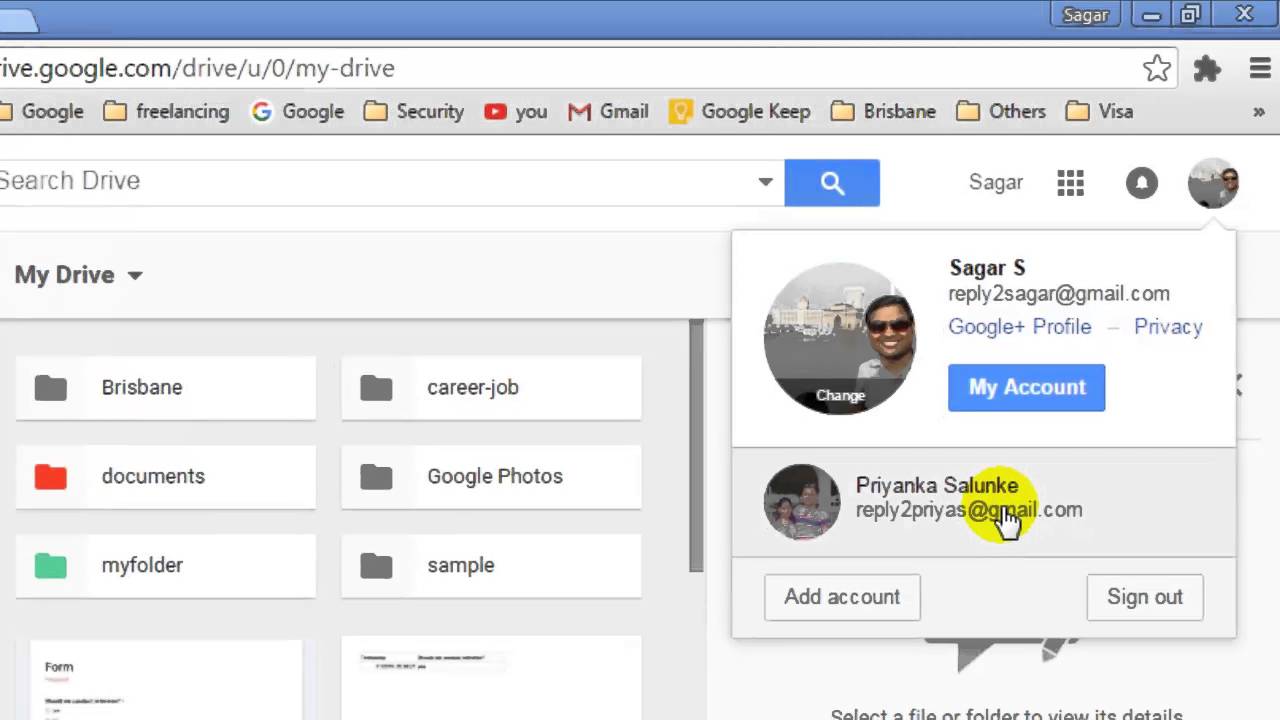Expand the My Drive dropdown
This screenshot has width=1280, height=720.
tap(135, 276)
